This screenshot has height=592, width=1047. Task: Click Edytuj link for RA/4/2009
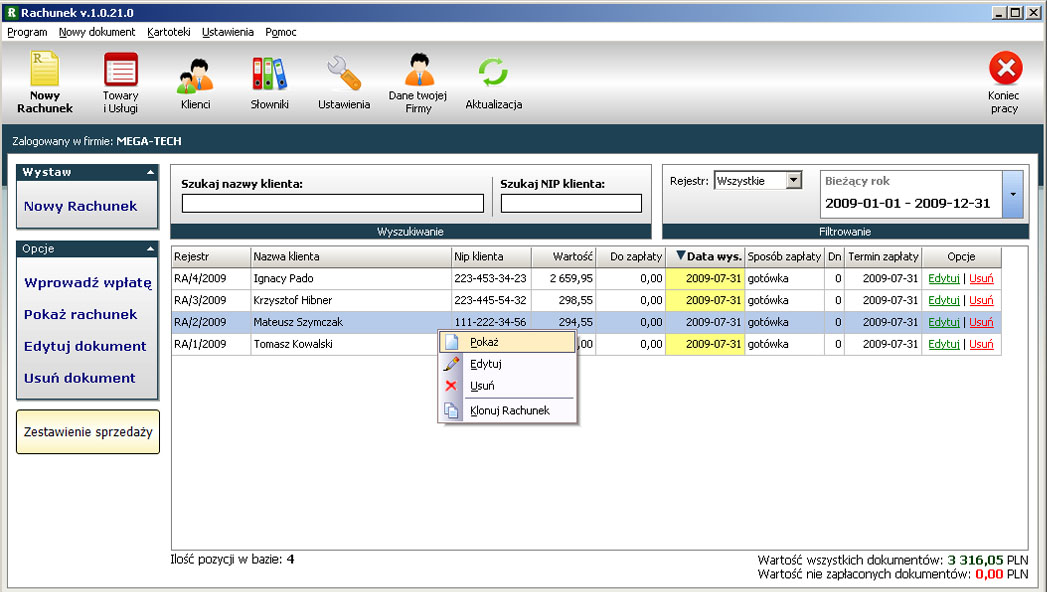point(944,278)
